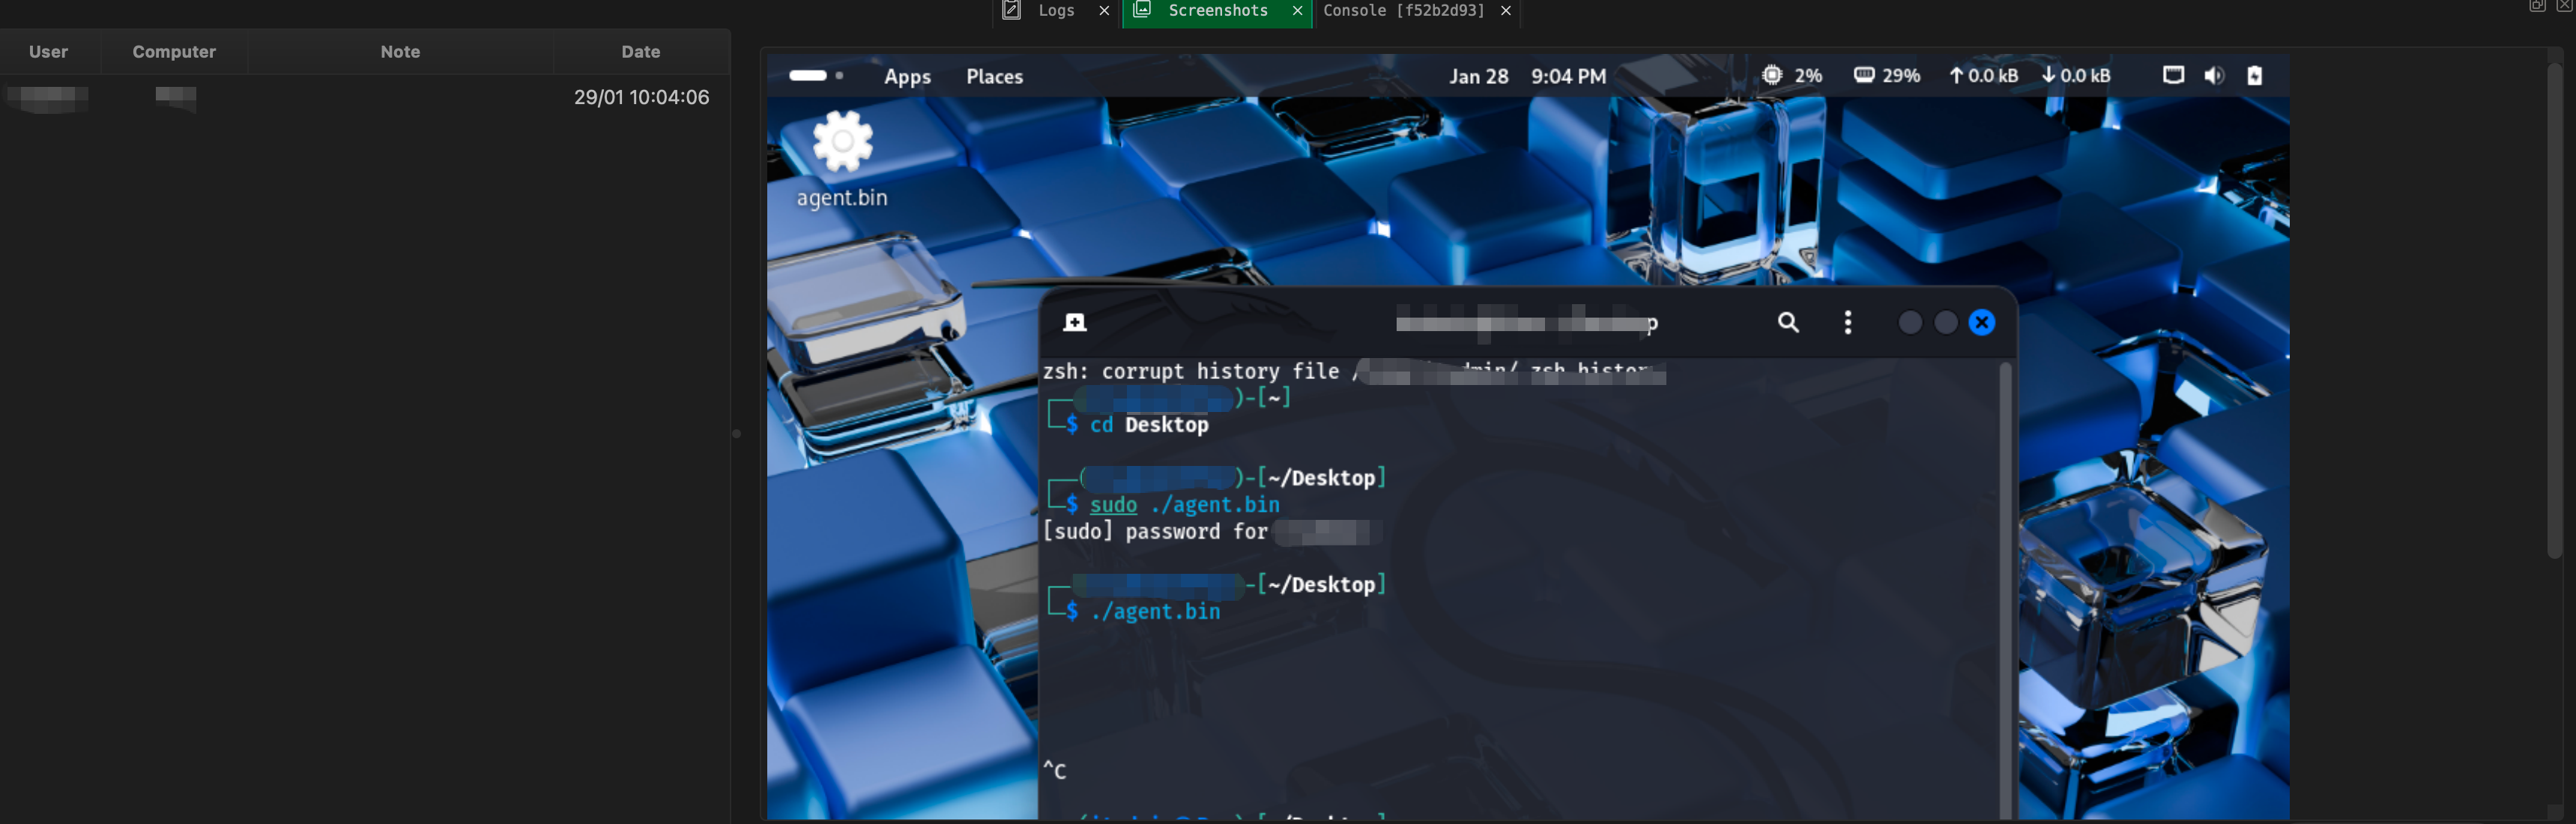2576x824 pixels.
Task: Switch to Console [f52b2d93] tab
Action: [1403, 10]
